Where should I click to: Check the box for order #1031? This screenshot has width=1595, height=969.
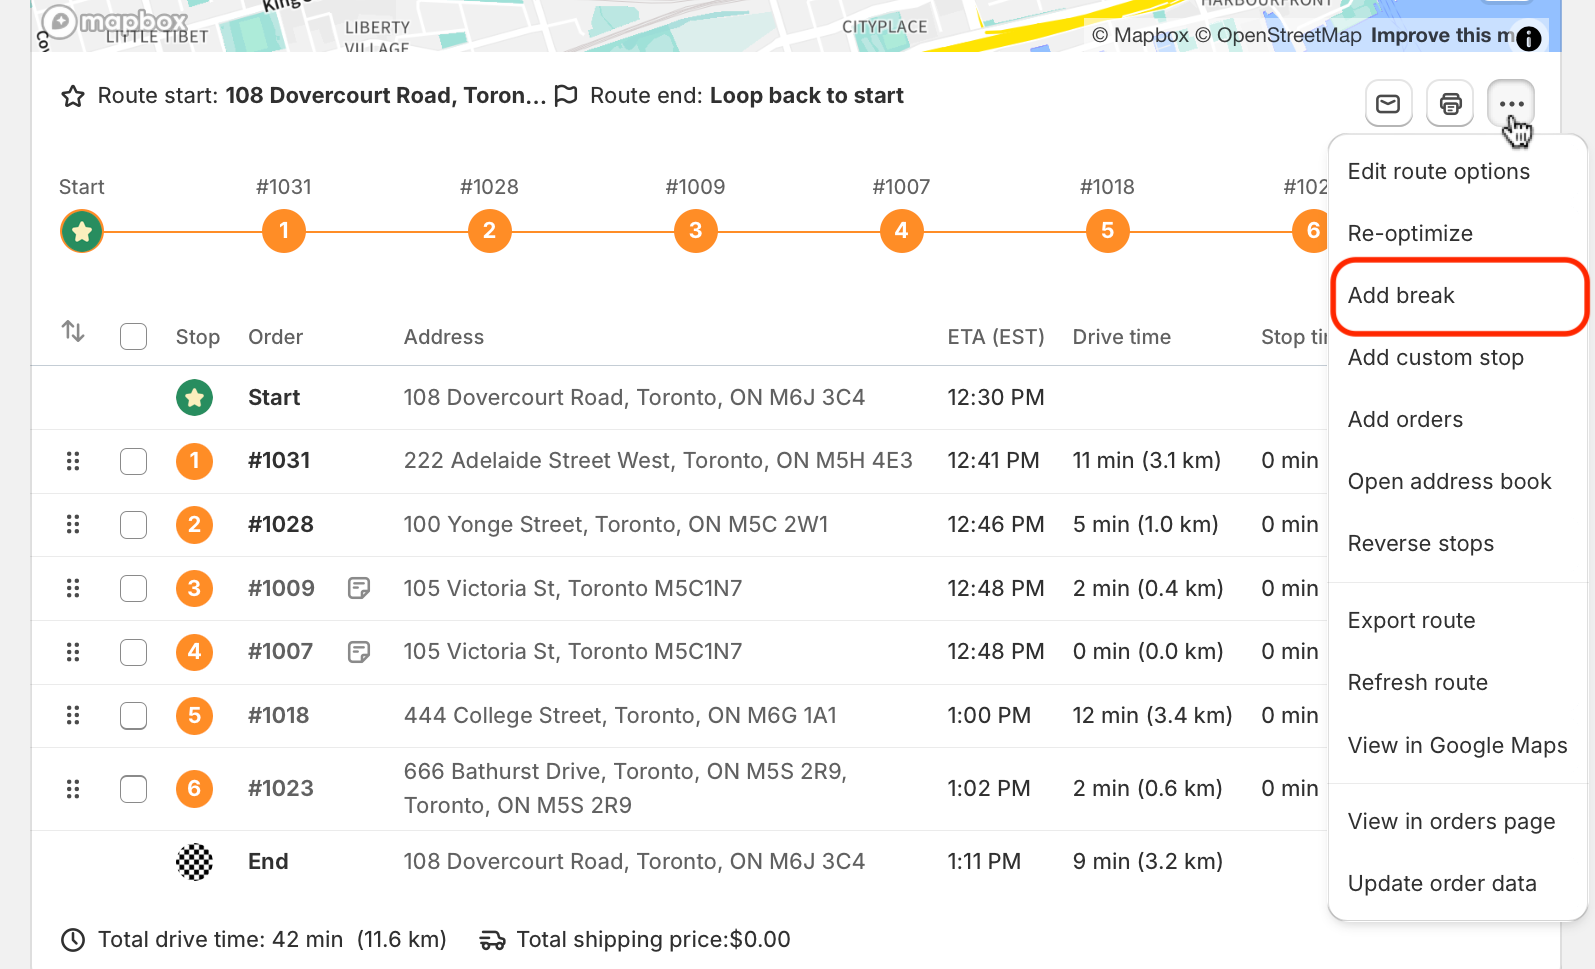tap(133, 461)
